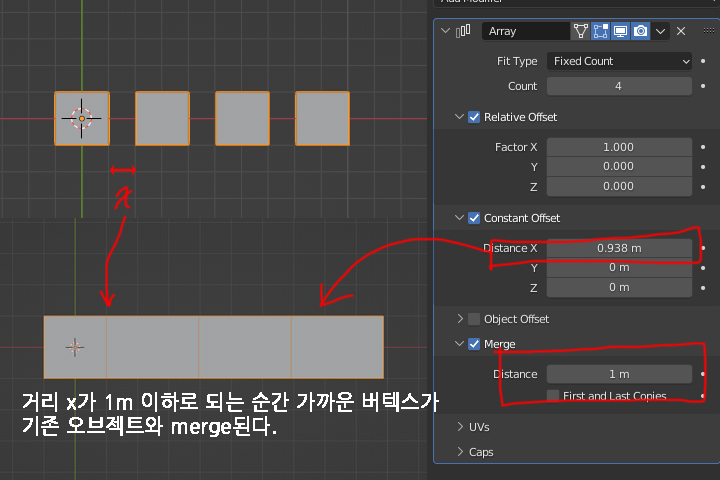Image resolution: width=720 pixels, height=480 pixels.
Task: Expand the Caps section
Action: [460, 452]
